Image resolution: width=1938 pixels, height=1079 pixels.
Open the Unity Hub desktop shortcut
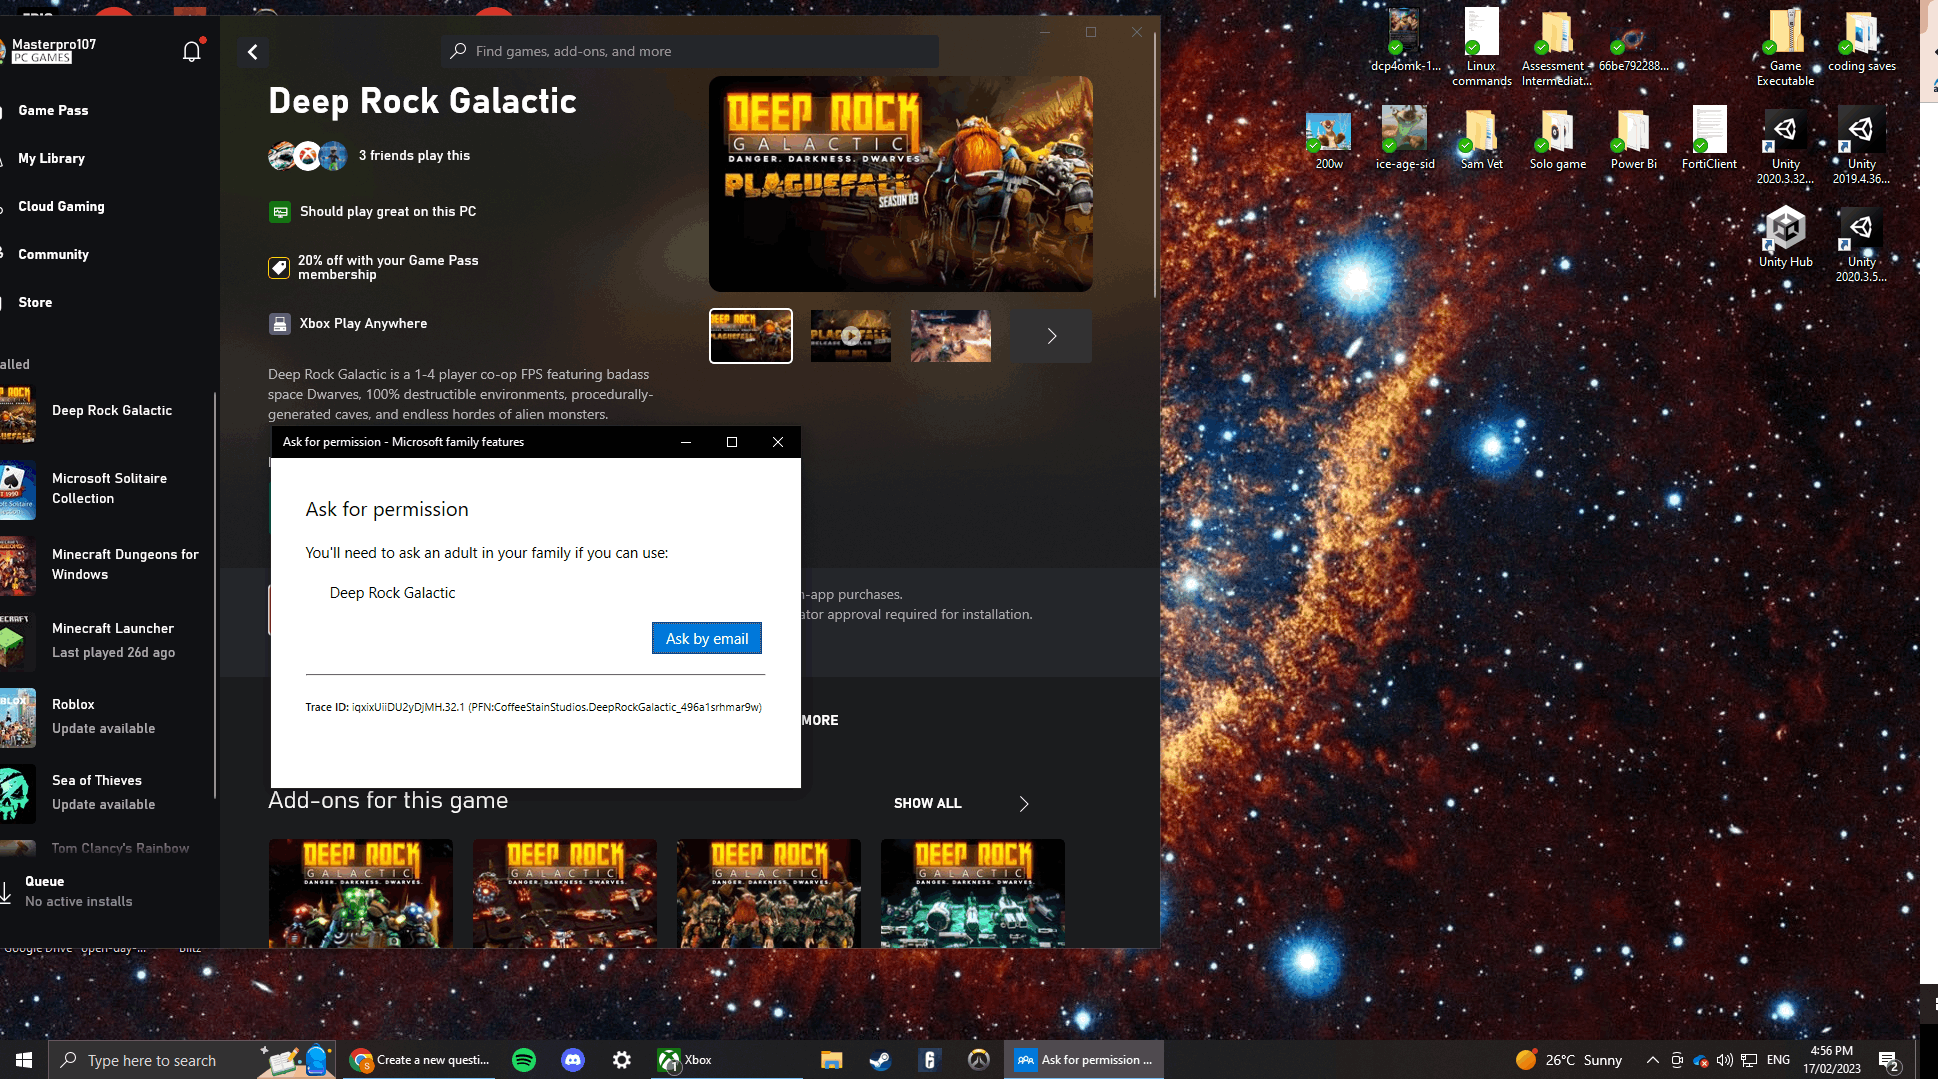(x=1785, y=237)
